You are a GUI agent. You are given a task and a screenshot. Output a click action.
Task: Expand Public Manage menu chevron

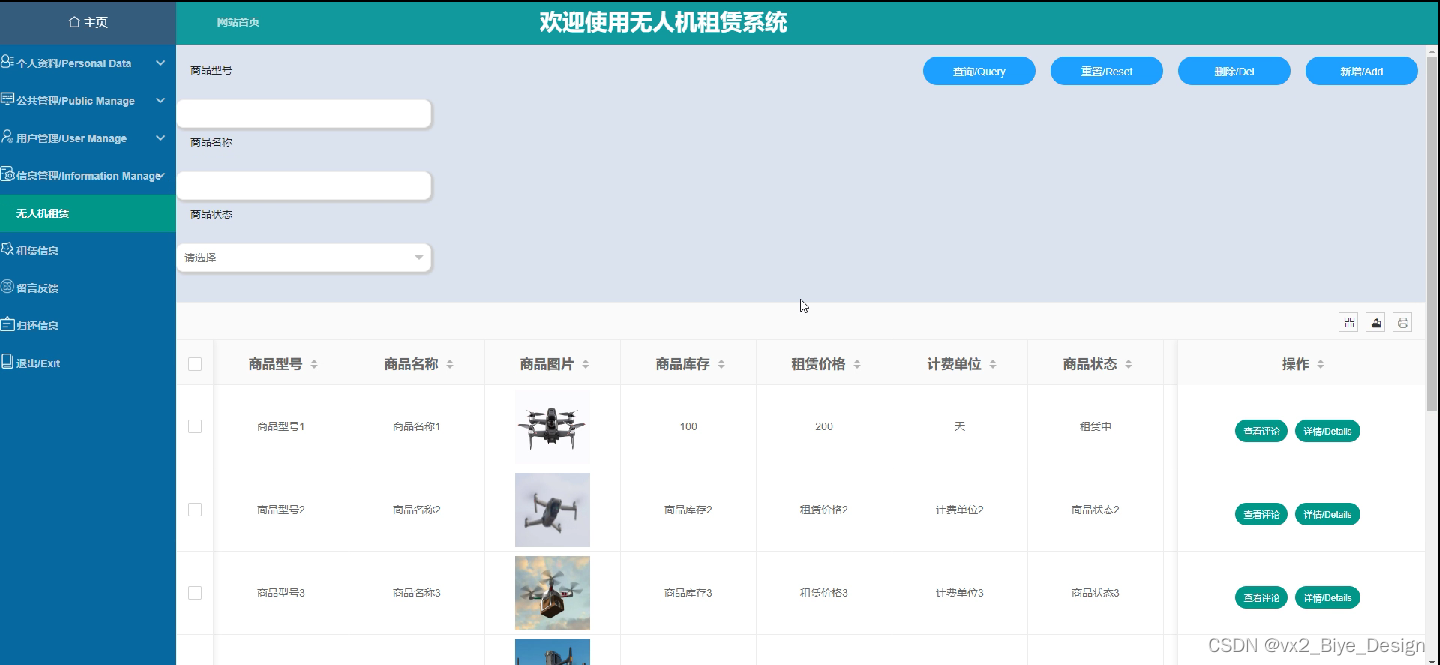point(160,100)
